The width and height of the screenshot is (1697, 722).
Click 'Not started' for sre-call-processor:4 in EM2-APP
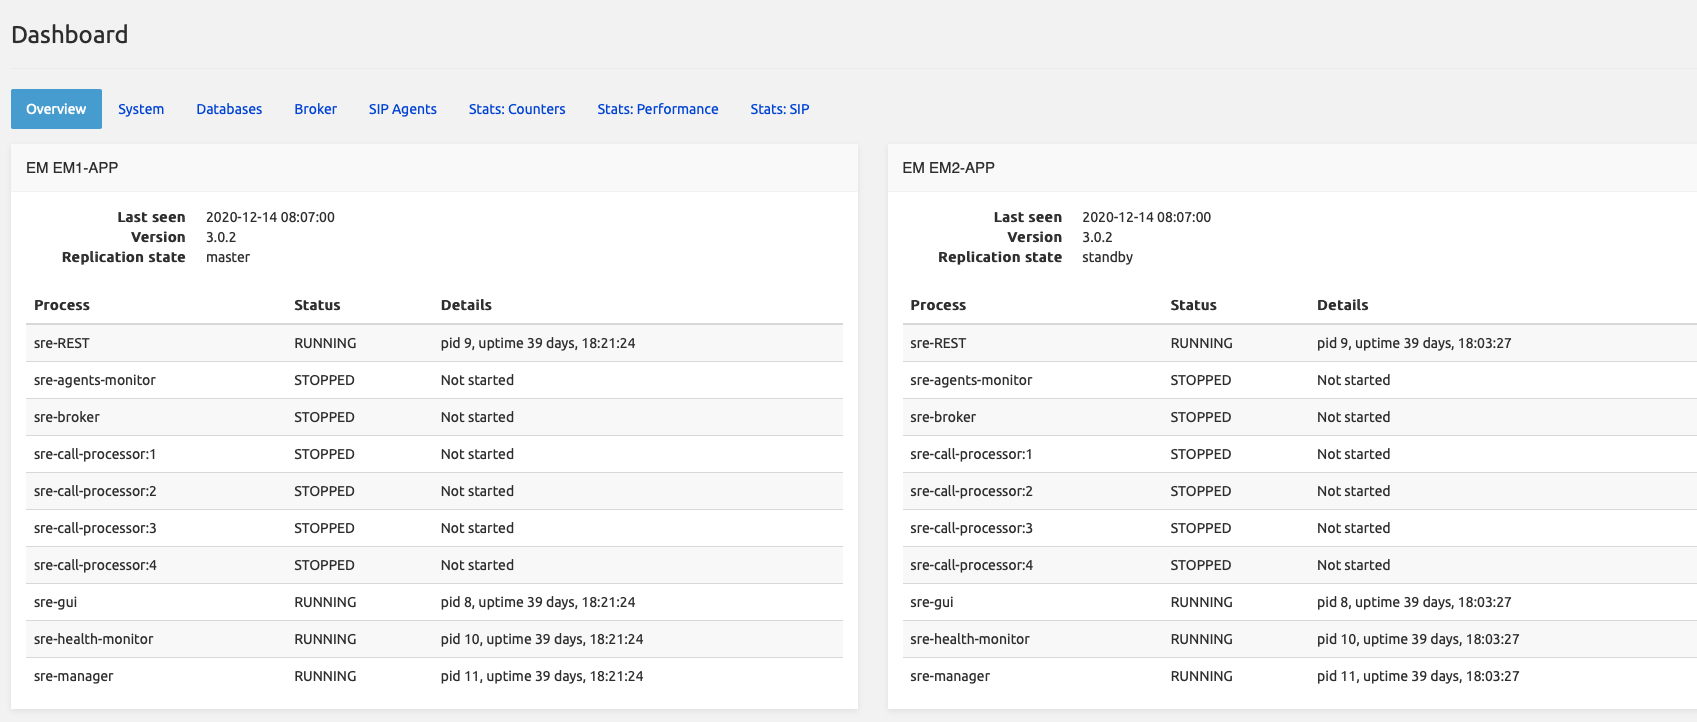(x=1353, y=565)
